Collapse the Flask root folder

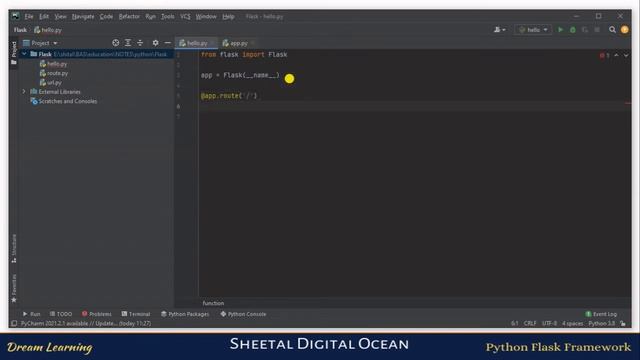[24, 54]
